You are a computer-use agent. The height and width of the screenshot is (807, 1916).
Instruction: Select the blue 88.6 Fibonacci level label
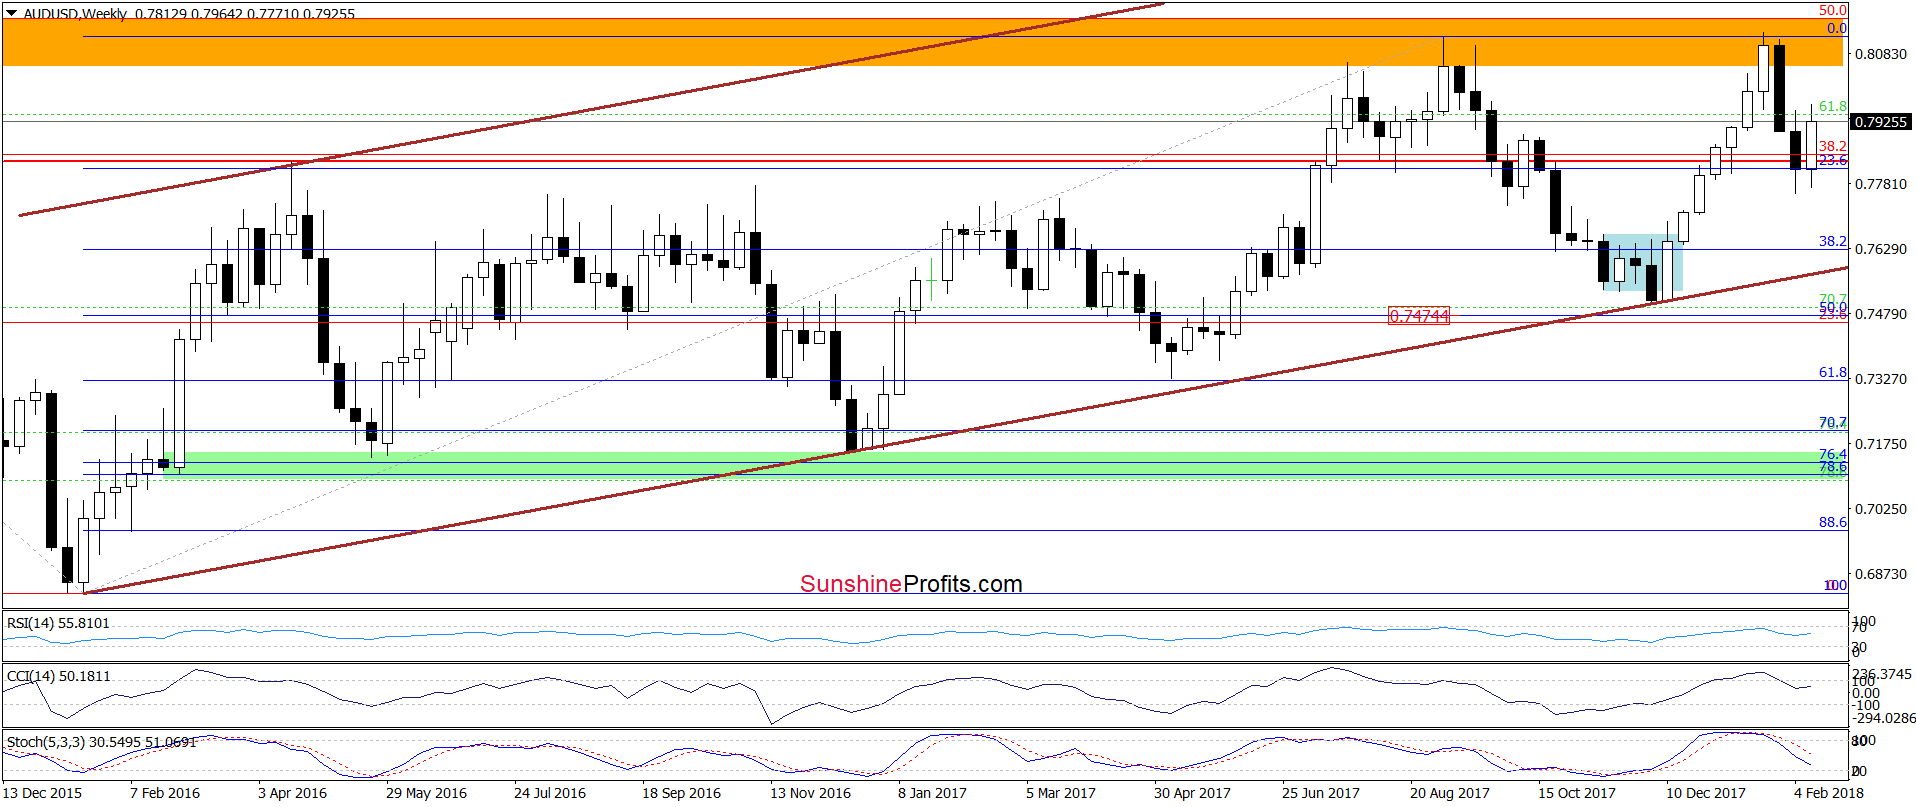coord(1832,522)
